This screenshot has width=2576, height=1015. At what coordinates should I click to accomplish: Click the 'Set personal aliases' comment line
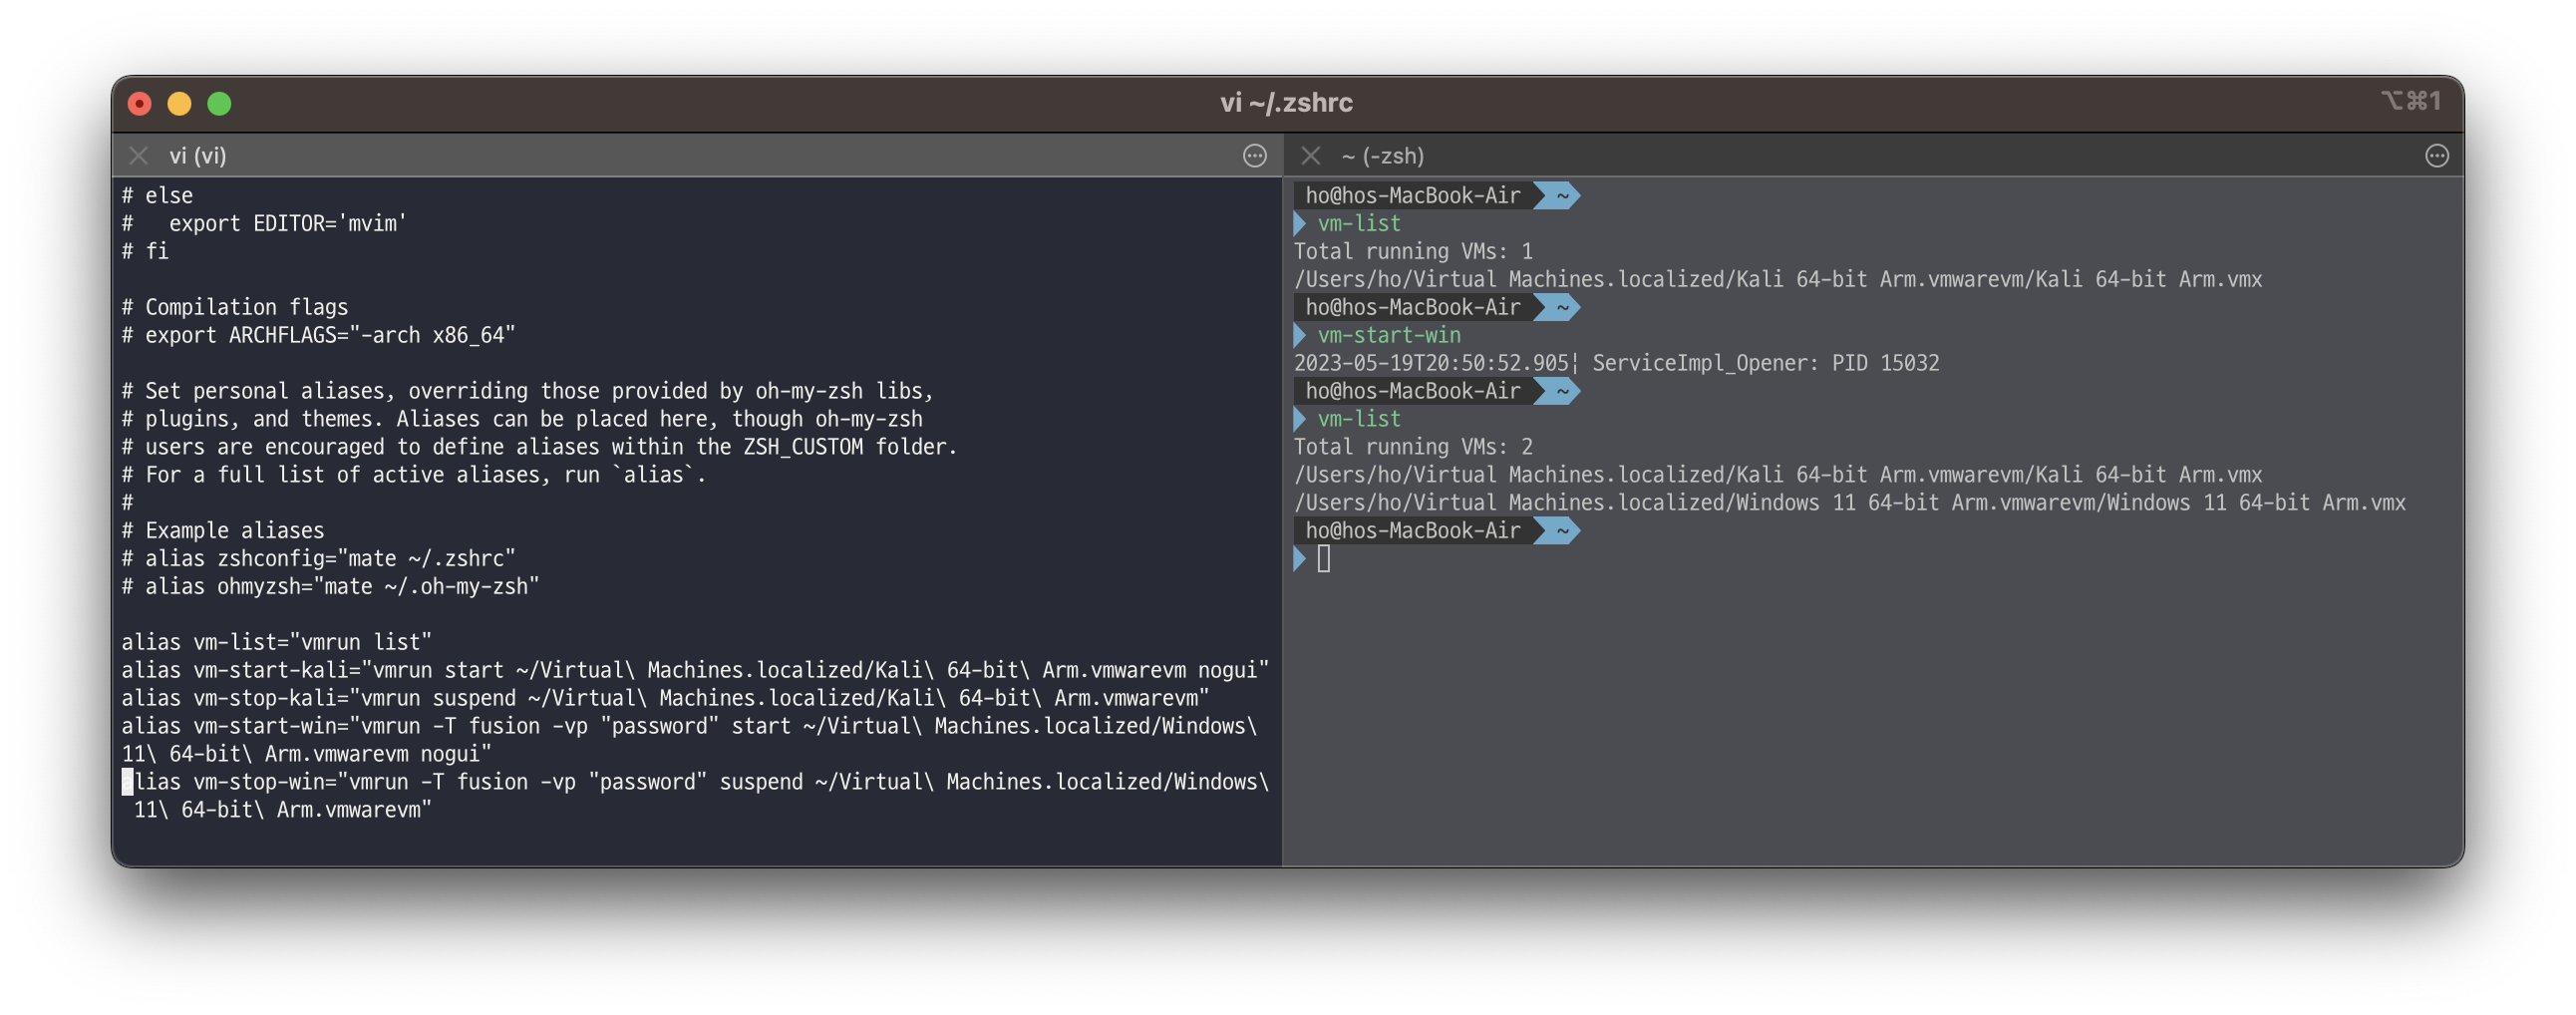coord(527,391)
